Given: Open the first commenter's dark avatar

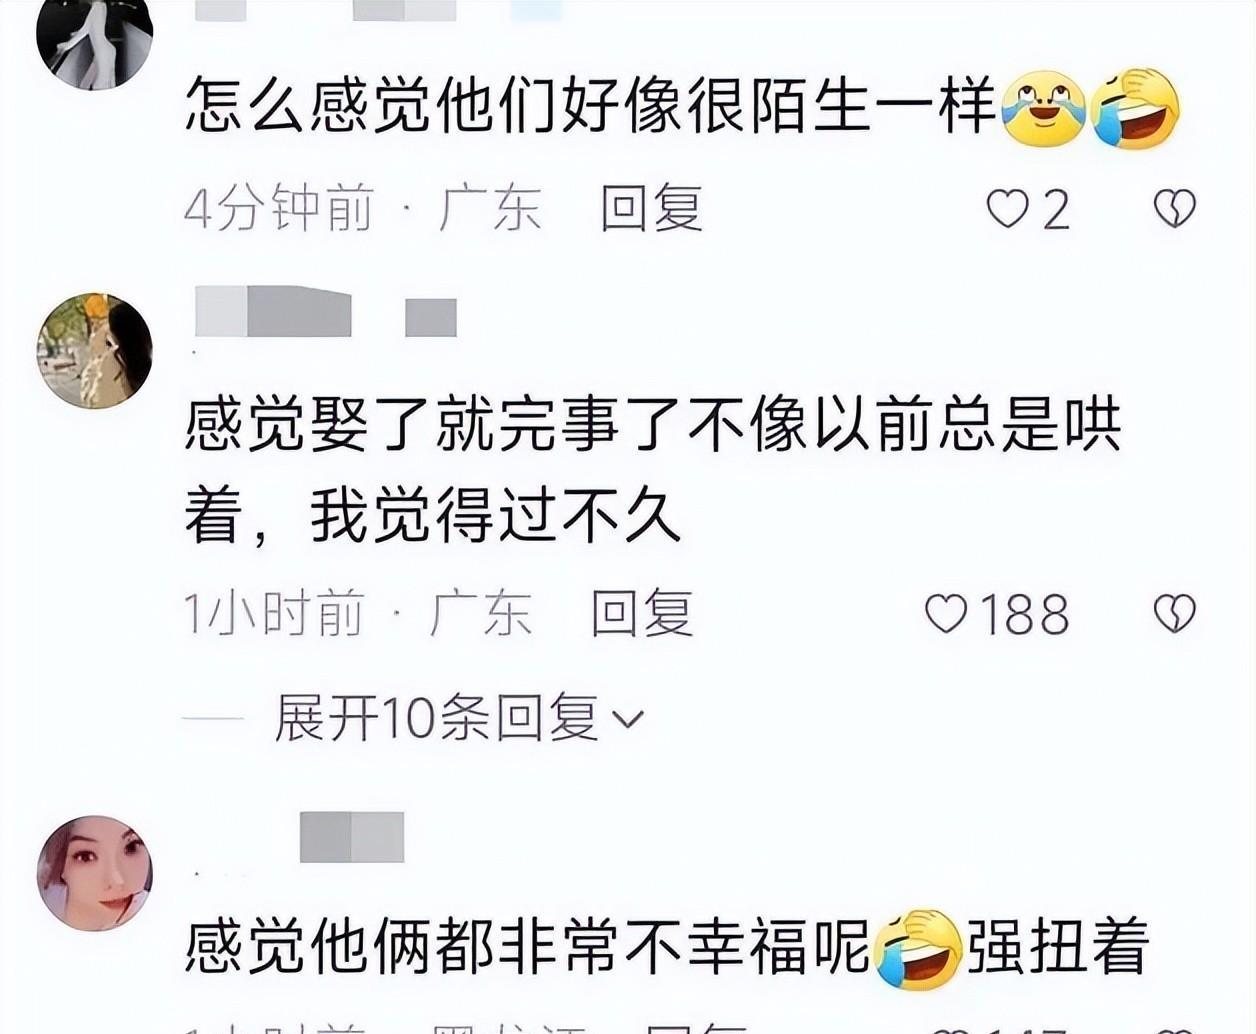Looking at the screenshot, I should (94, 38).
